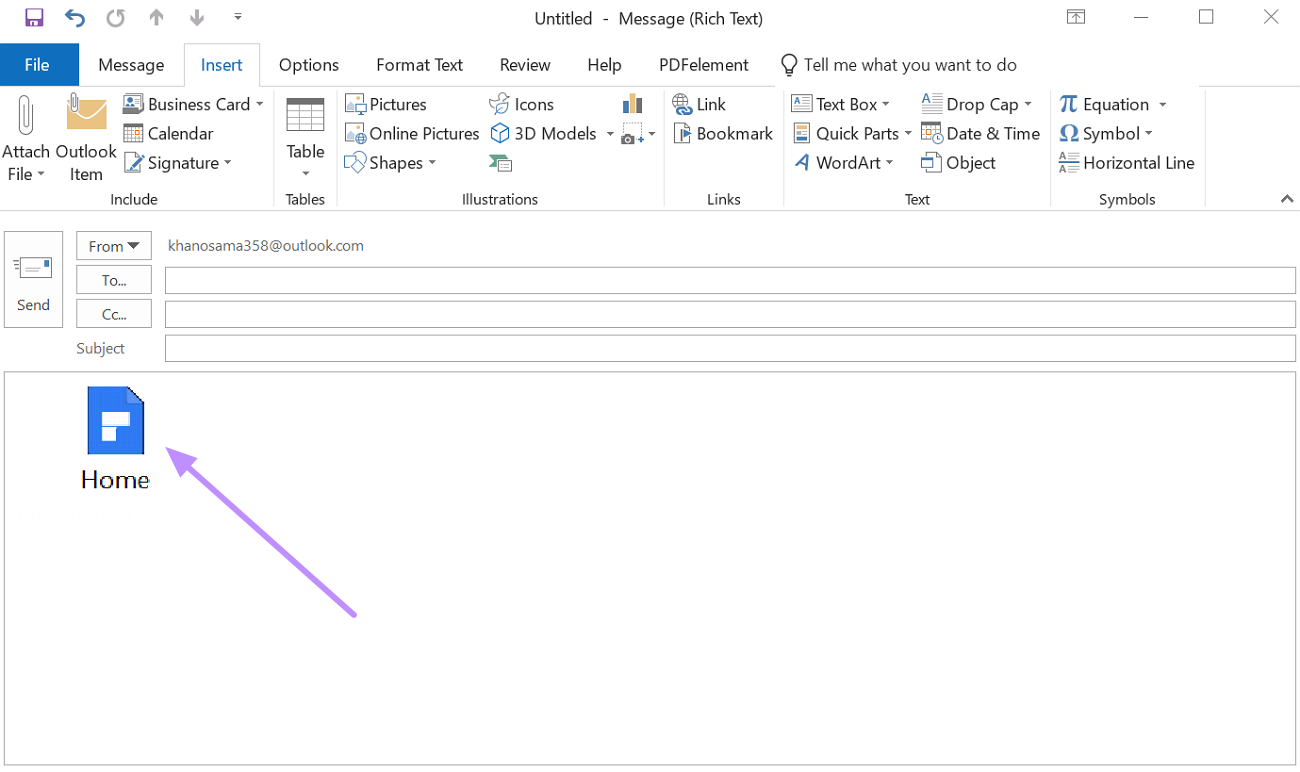This screenshot has width=1300, height=772.
Task: Open the Table dropdown
Action: (x=305, y=138)
